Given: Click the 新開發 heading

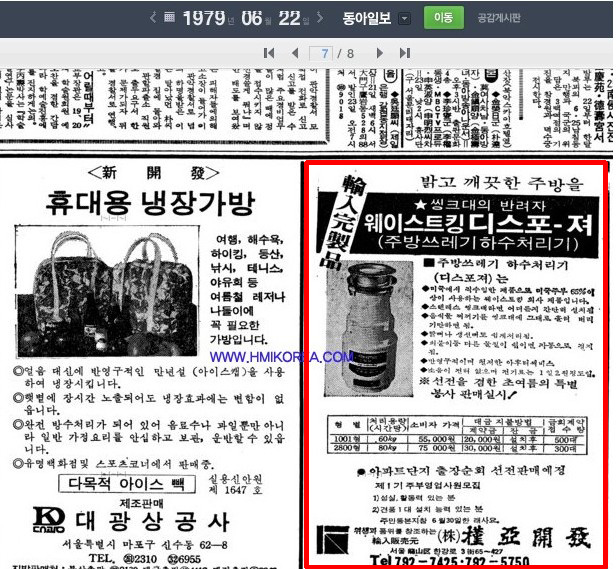Looking at the screenshot, I should 153,173.
